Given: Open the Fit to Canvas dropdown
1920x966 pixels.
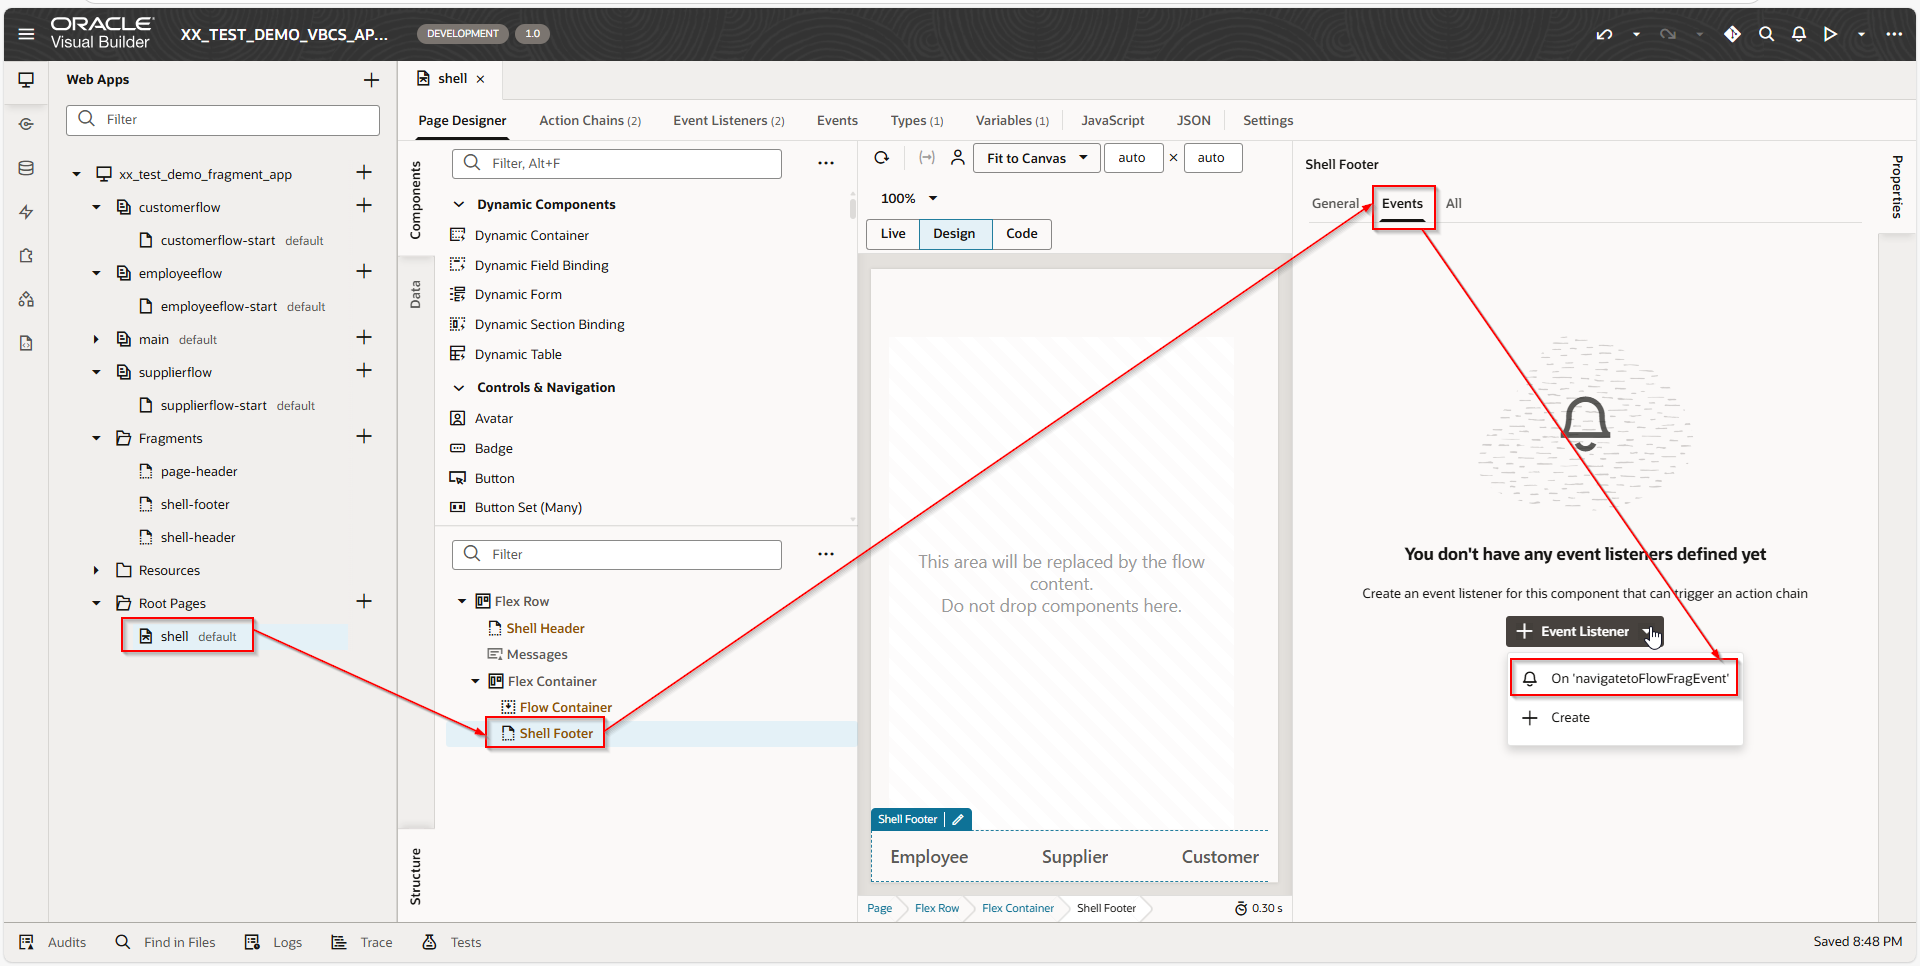Looking at the screenshot, I should coord(1036,157).
